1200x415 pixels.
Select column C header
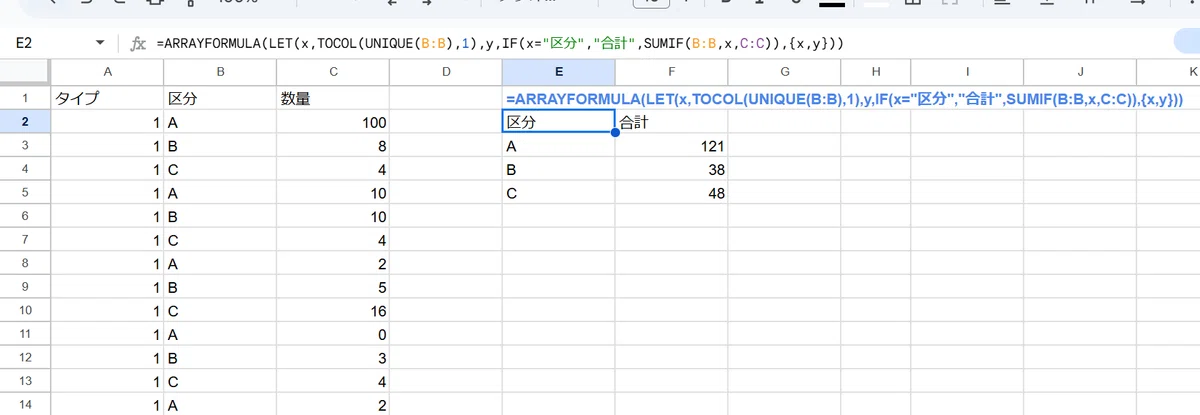click(x=333, y=72)
